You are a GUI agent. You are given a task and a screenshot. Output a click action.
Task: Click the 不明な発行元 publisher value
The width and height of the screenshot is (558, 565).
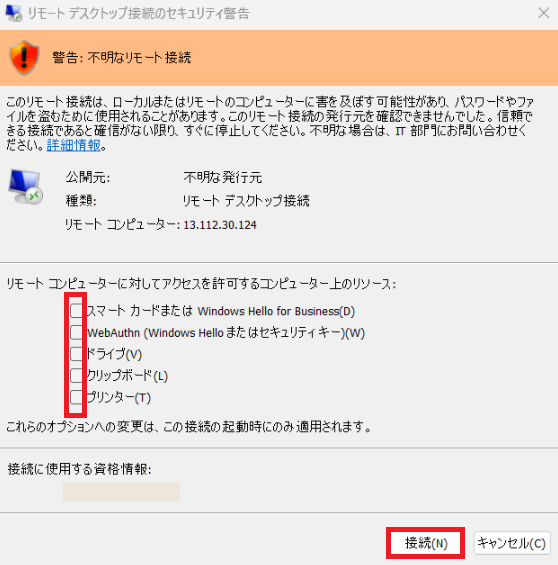[x=223, y=178]
